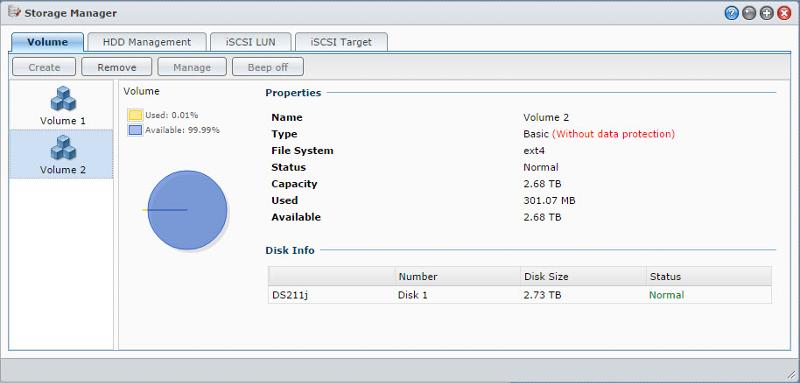
Task: Click the maximize plus circle icon
Action: (766, 13)
